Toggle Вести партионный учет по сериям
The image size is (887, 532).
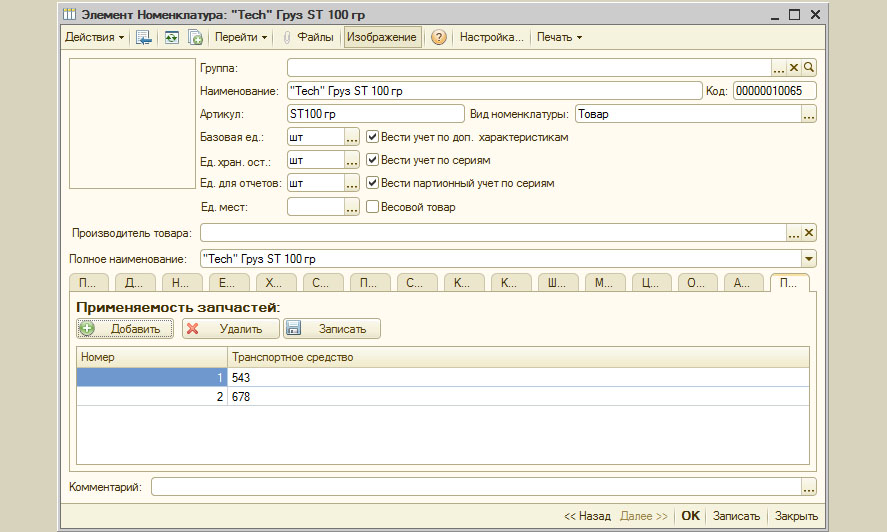click(373, 184)
